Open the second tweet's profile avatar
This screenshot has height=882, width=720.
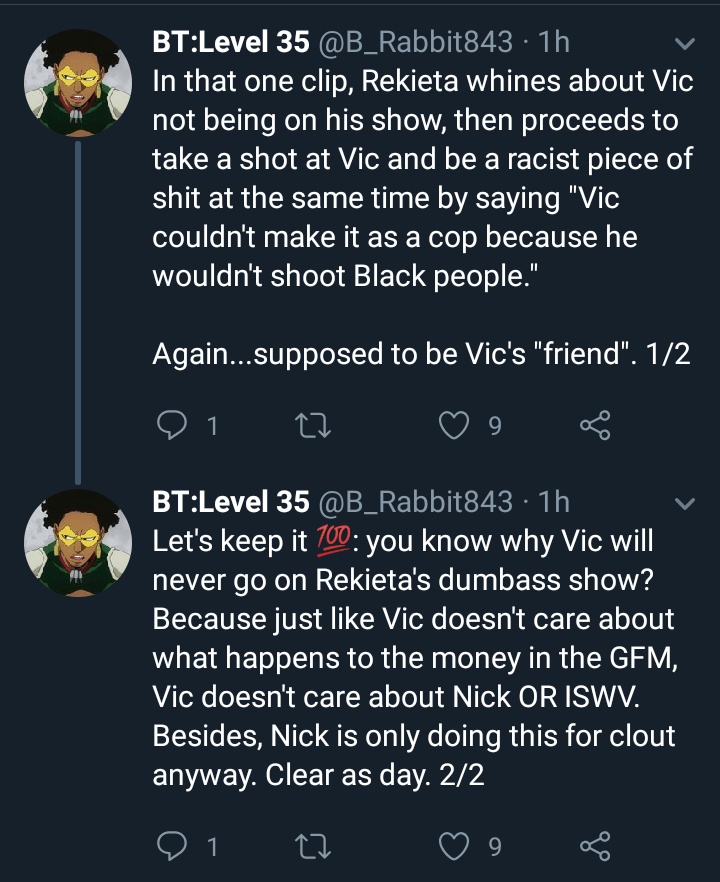pos(78,543)
